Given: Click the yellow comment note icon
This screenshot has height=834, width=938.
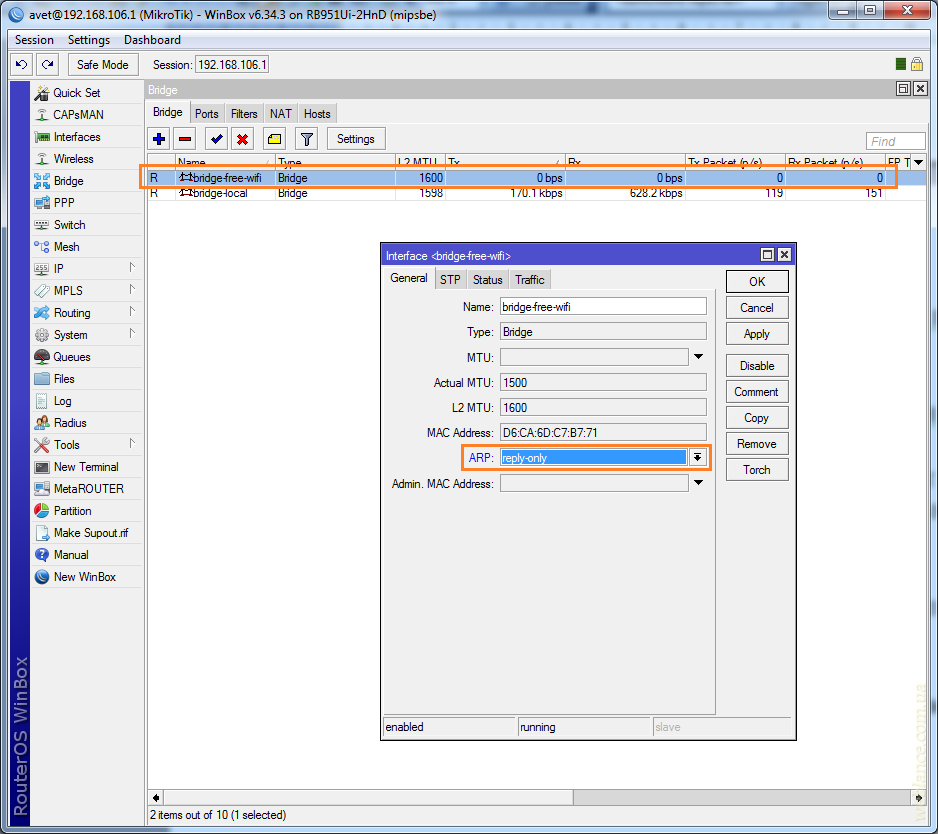Looking at the screenshot, I should click(274, 139).
